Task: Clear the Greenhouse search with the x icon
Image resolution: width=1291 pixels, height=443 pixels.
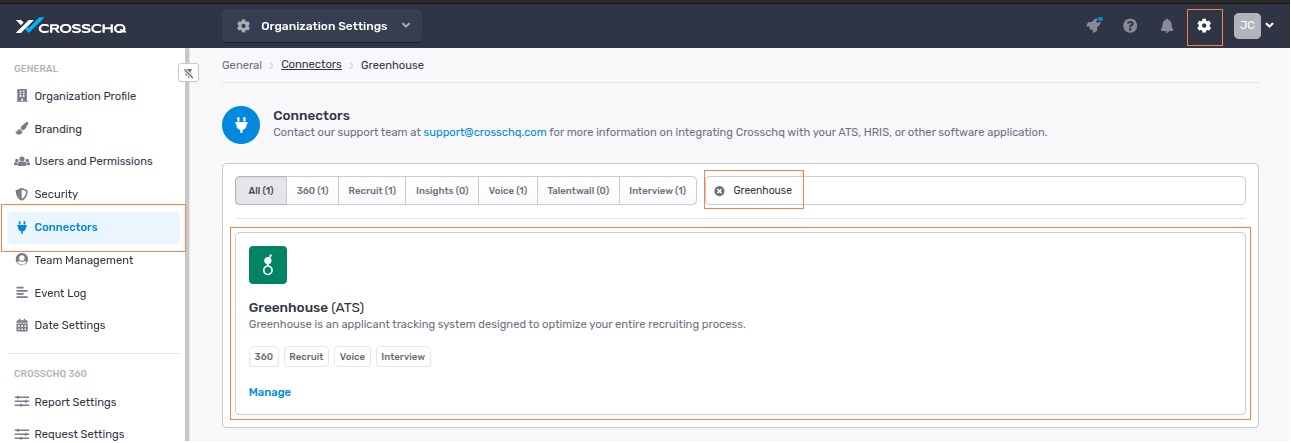Action: [x=719, y=191]
